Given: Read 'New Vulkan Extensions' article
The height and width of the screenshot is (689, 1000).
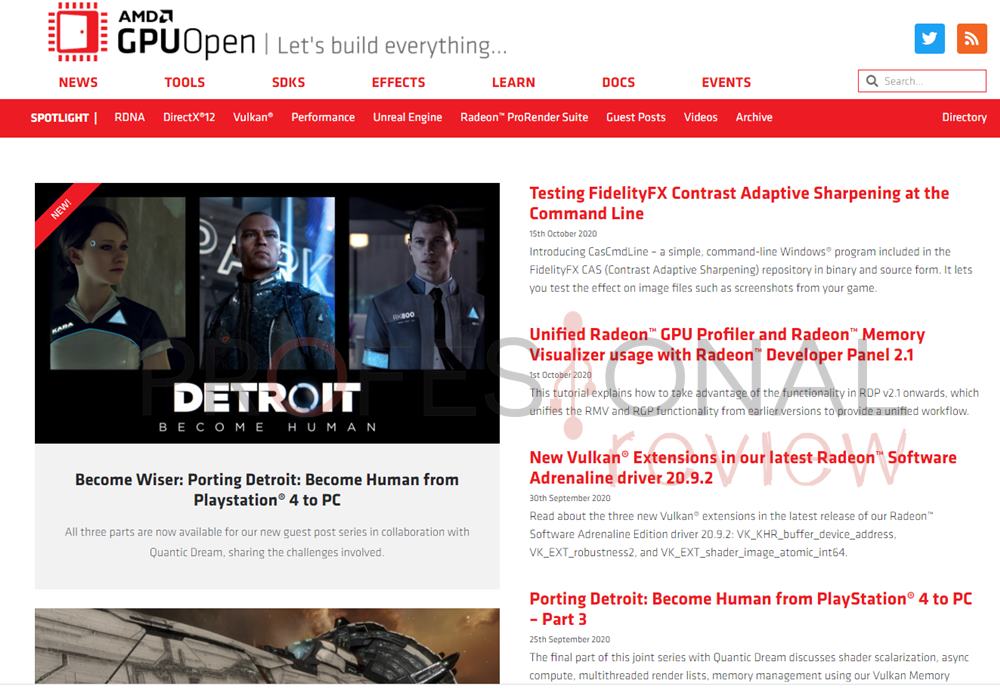Looking at the screenshot, I should coord(743,468).
